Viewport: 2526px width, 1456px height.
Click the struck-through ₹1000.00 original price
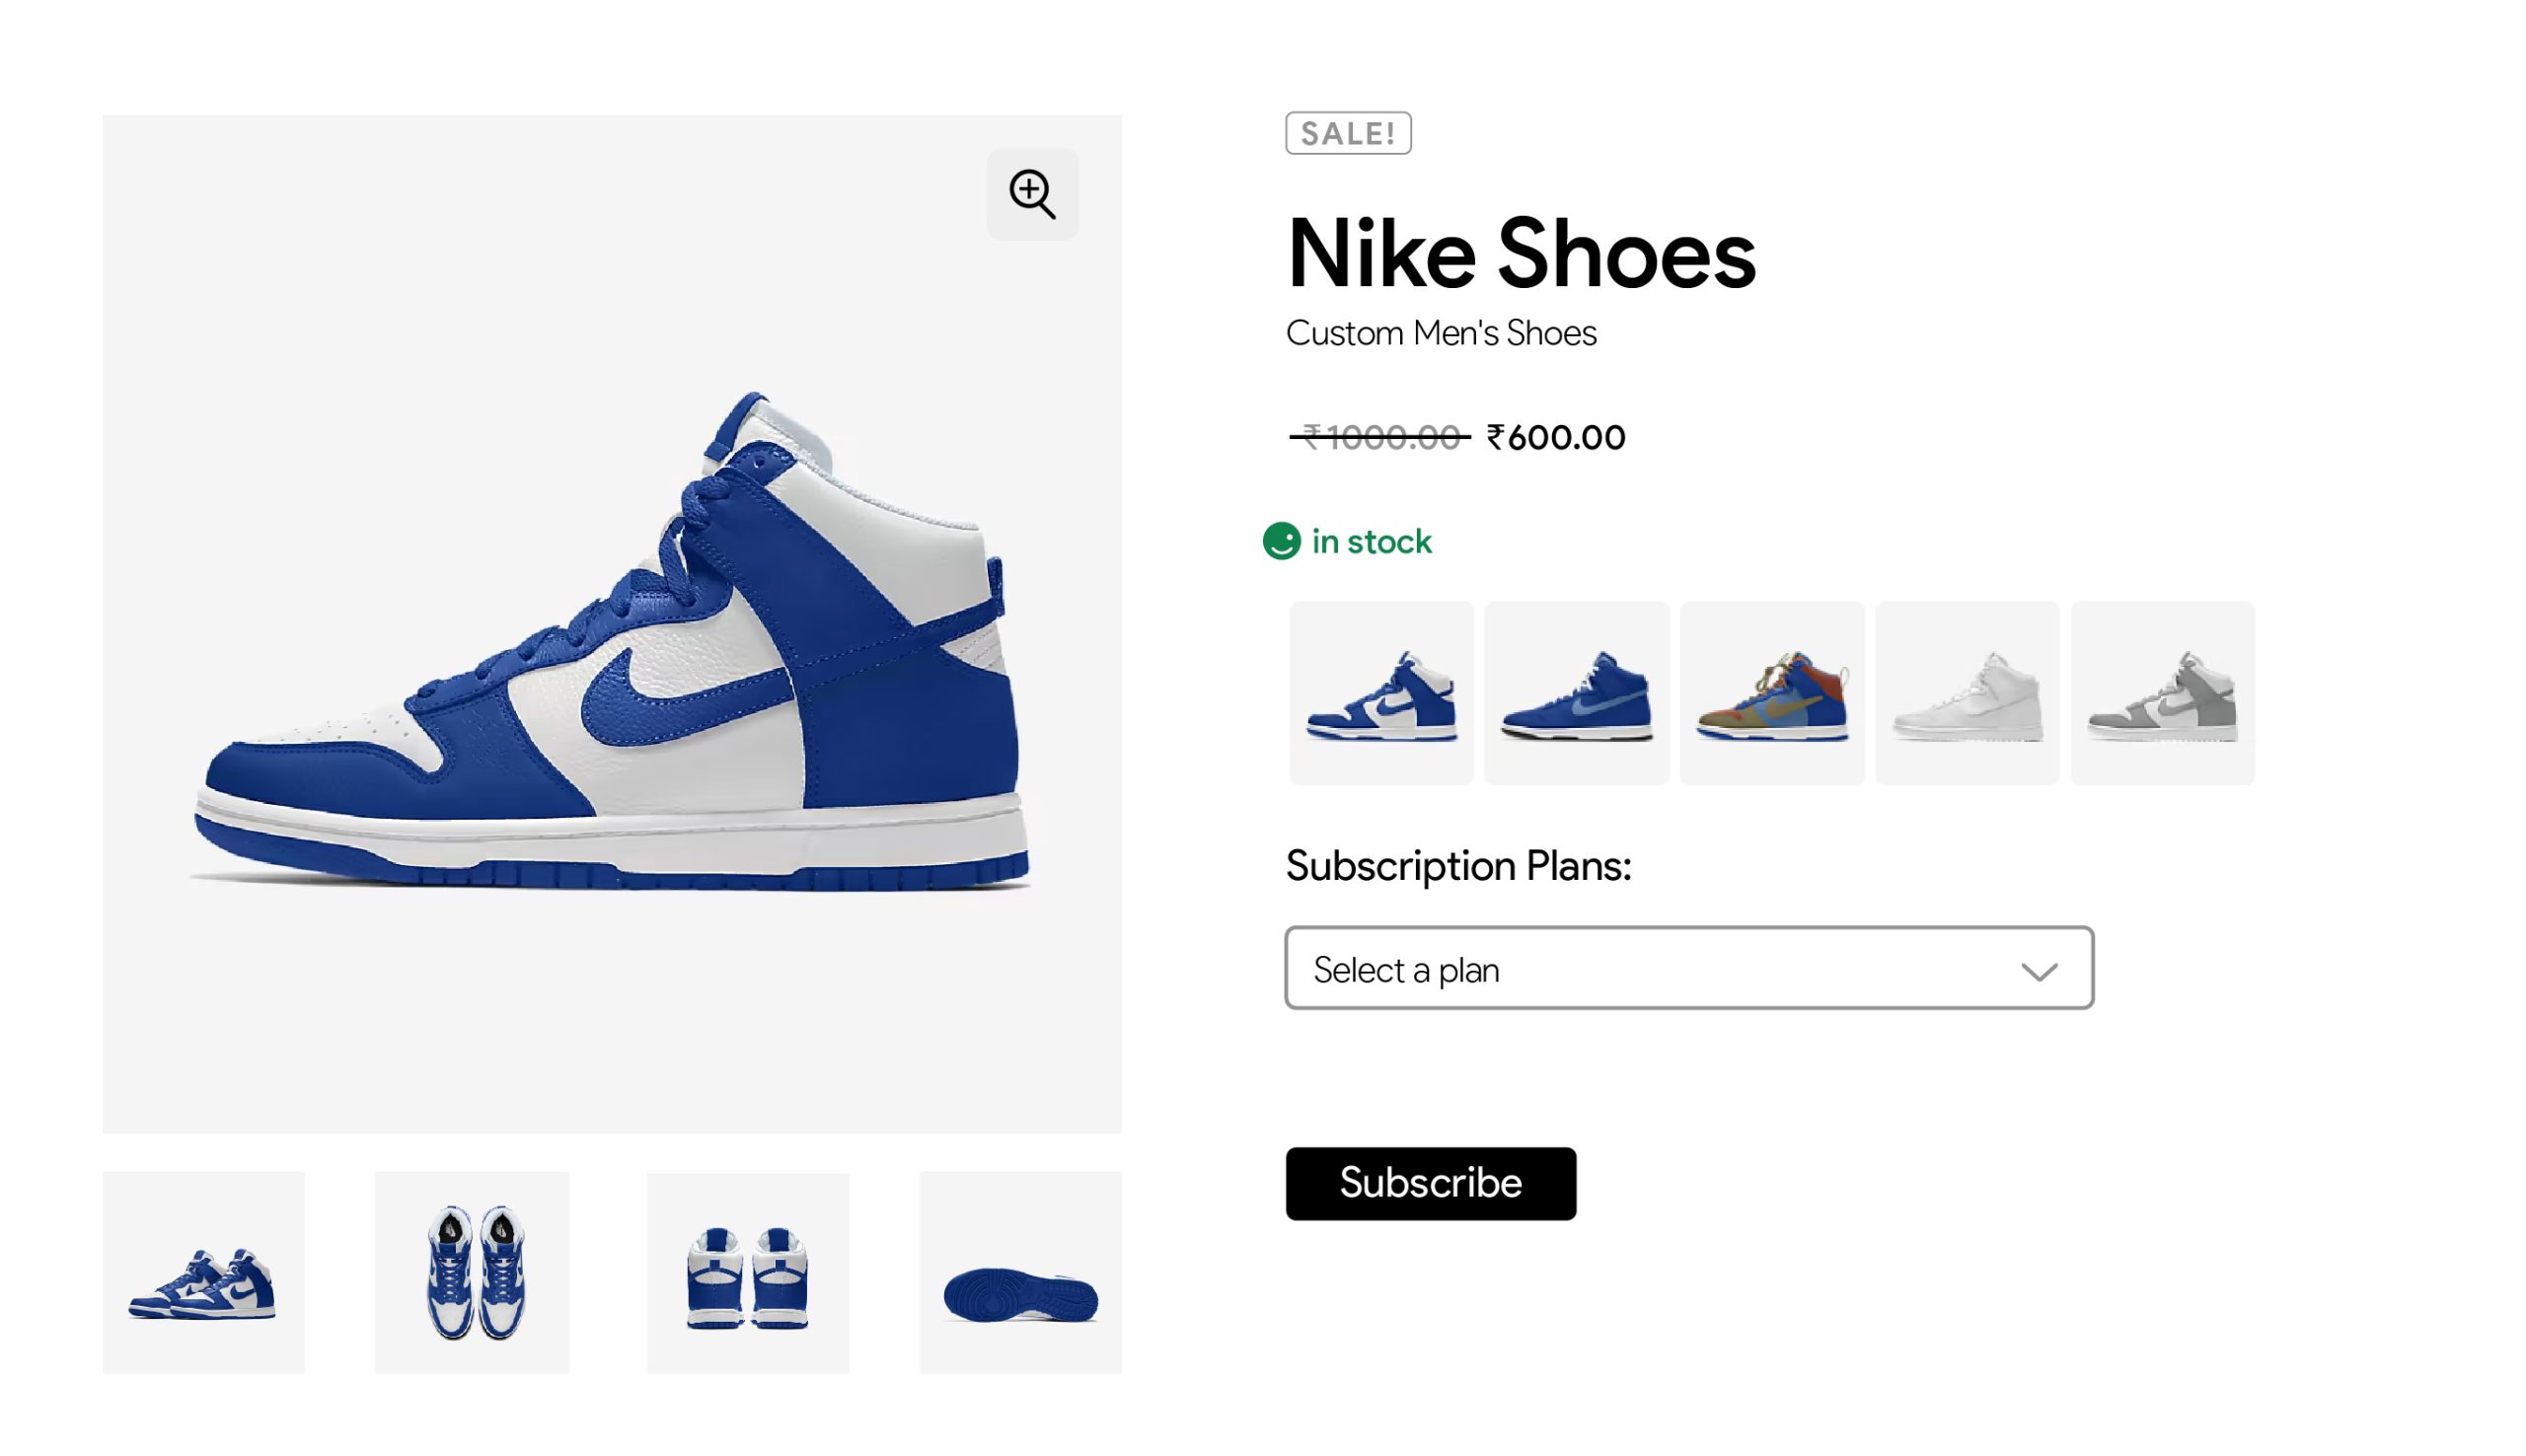pyautogui.click(x=1379, y=437)
